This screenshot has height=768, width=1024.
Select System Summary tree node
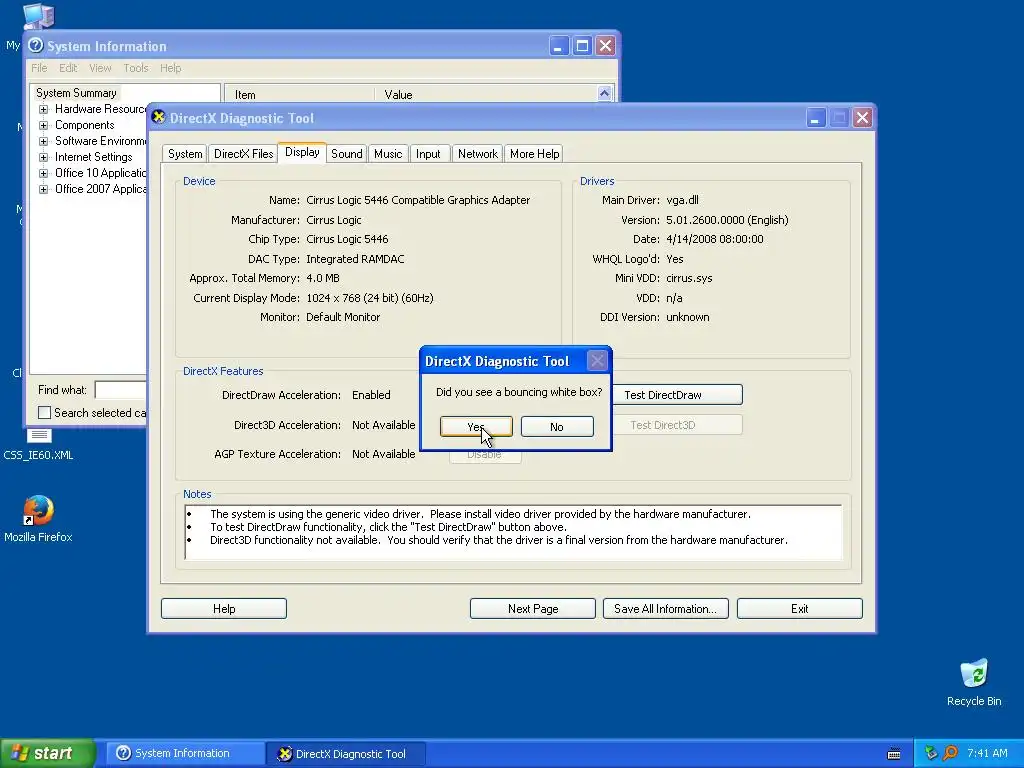pos(76,93)
